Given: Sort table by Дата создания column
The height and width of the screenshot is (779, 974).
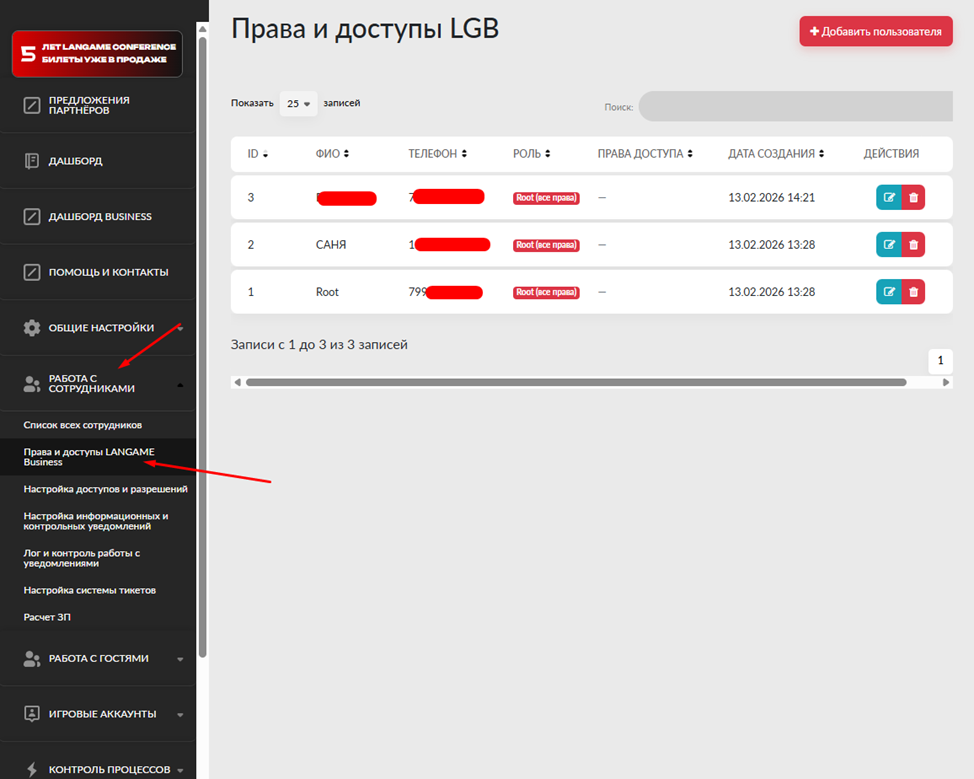Looking at the screenshot, I should 776,154.
